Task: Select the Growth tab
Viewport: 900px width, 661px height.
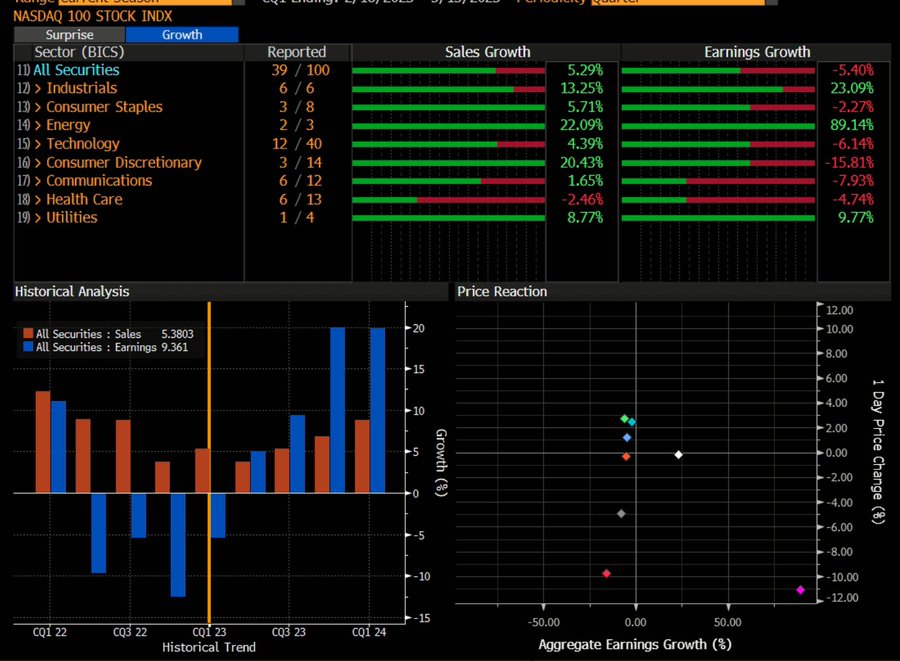Action: [x=182, y=34]
